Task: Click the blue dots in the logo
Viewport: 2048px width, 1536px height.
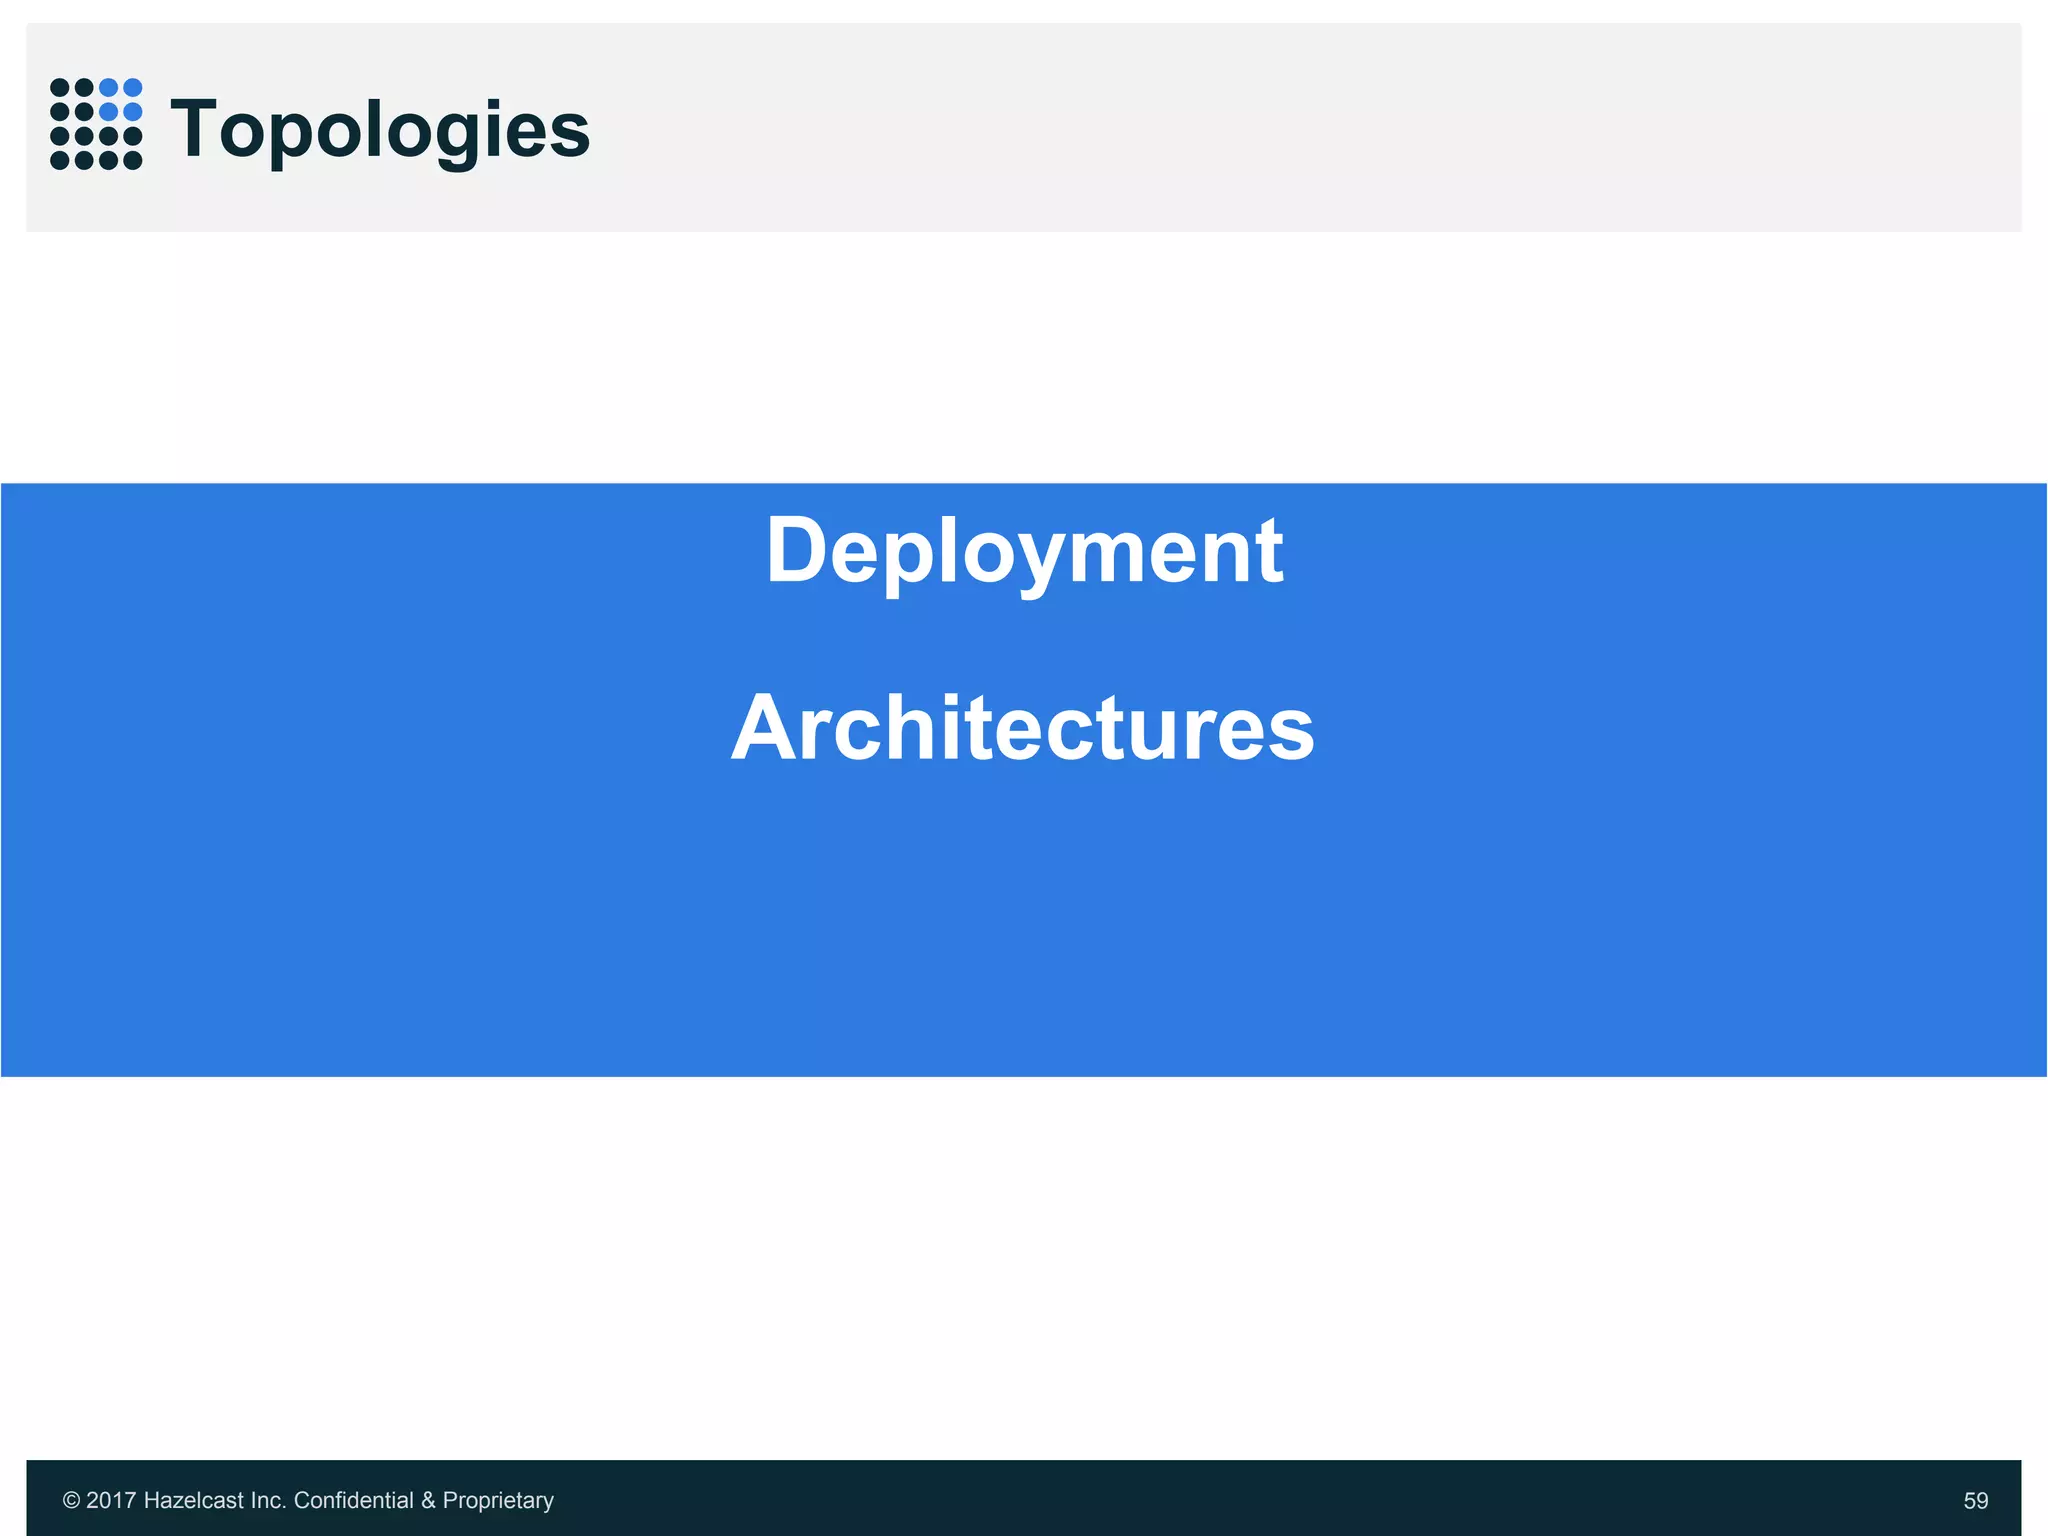Action: click(120, 99)
